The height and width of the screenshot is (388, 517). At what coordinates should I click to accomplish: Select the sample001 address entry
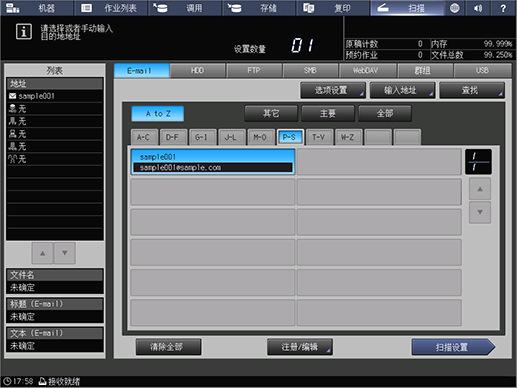tap(213, 162)
